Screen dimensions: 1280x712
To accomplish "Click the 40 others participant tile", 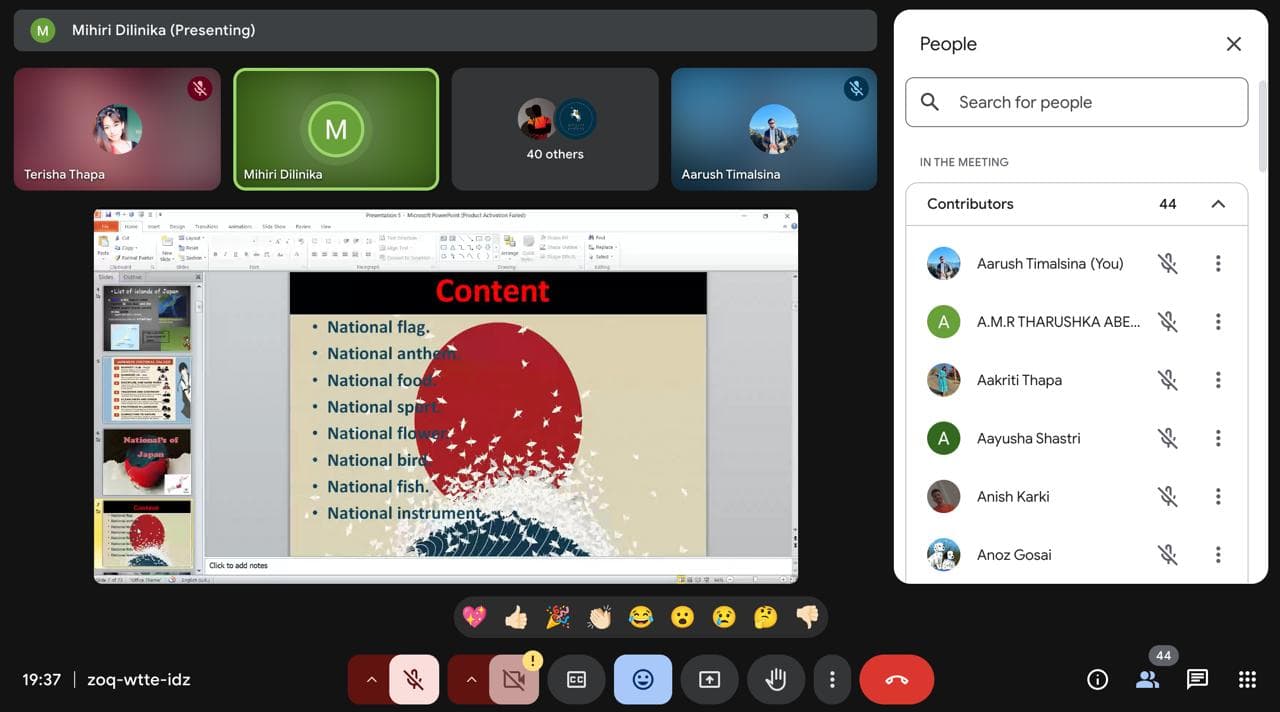I will click(x=555, y=129).
